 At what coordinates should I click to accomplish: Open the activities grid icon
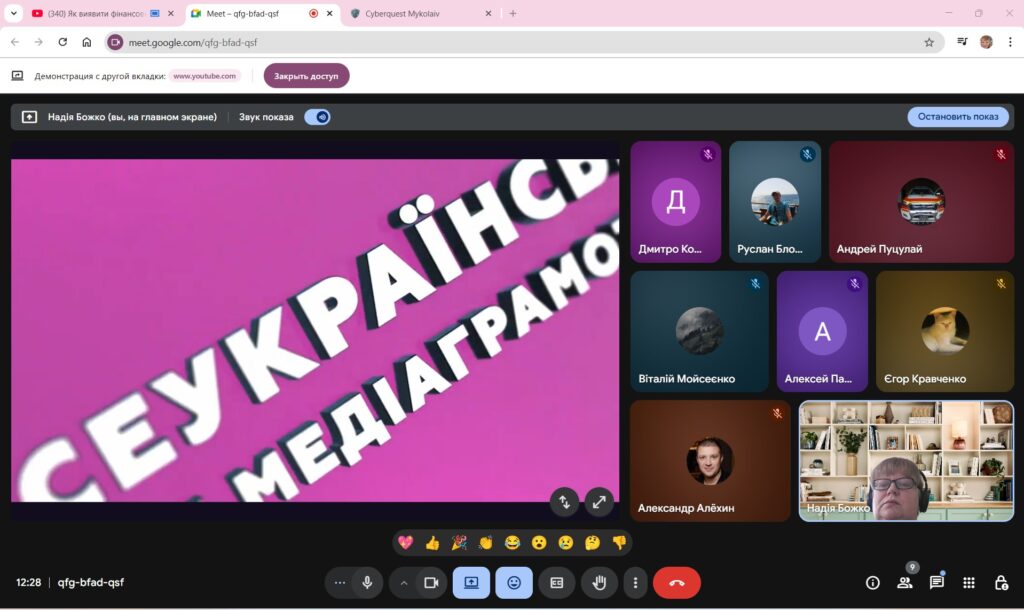coord(968,583)
